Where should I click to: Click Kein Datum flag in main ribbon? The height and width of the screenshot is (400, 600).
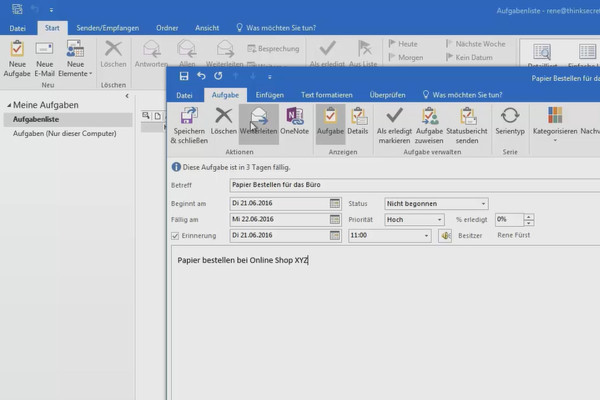click(469, 57)
